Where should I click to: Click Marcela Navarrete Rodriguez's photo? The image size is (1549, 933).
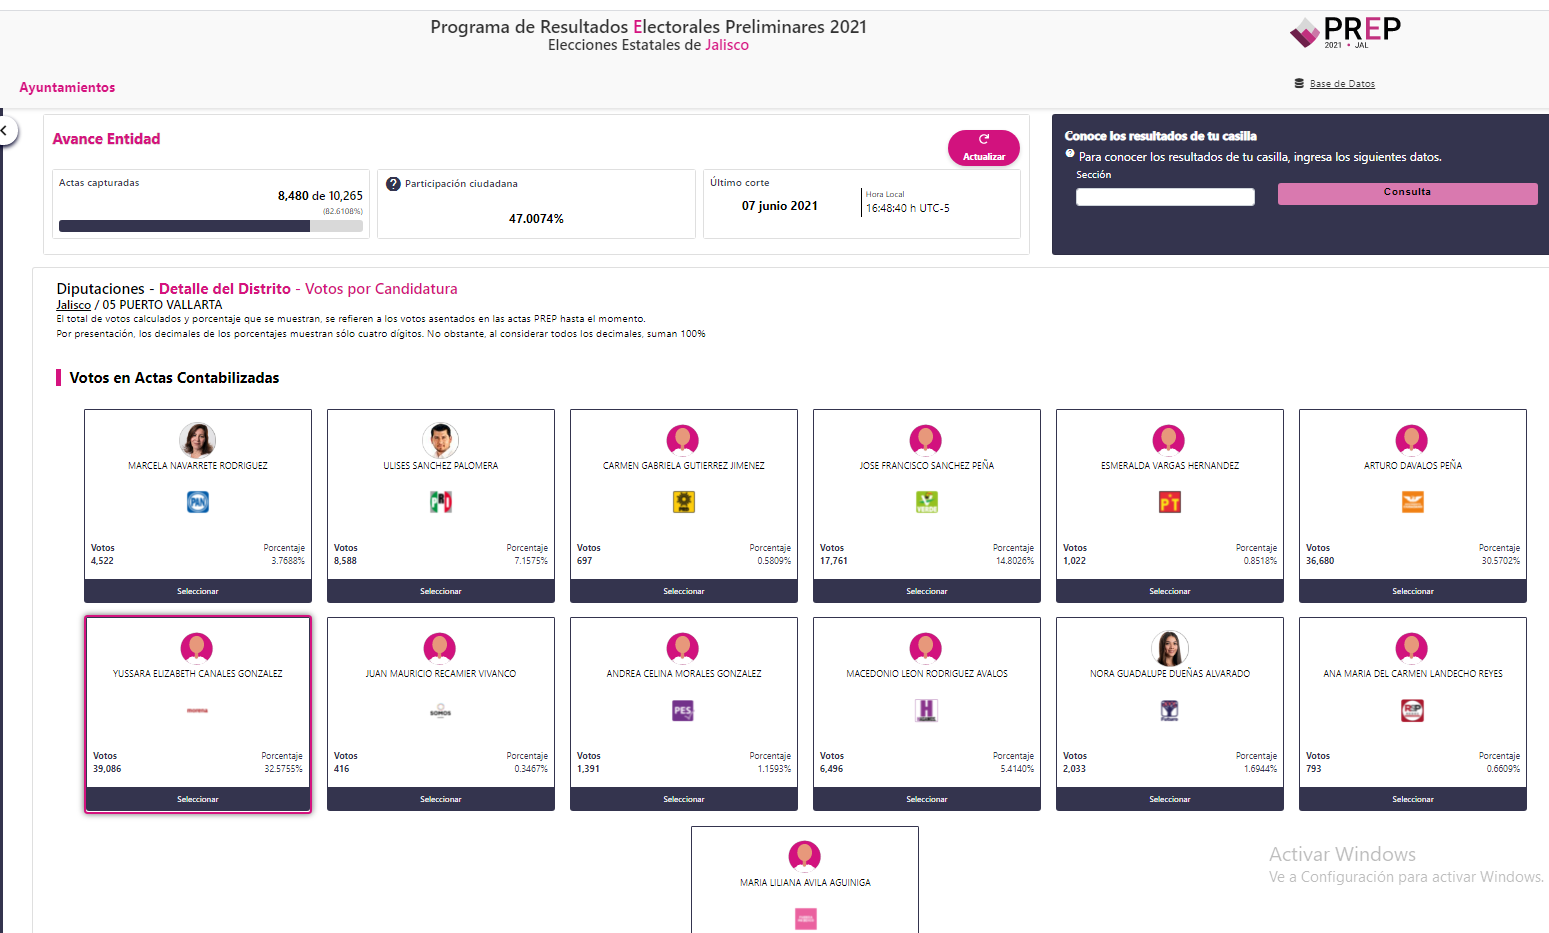tap(198, 440)
